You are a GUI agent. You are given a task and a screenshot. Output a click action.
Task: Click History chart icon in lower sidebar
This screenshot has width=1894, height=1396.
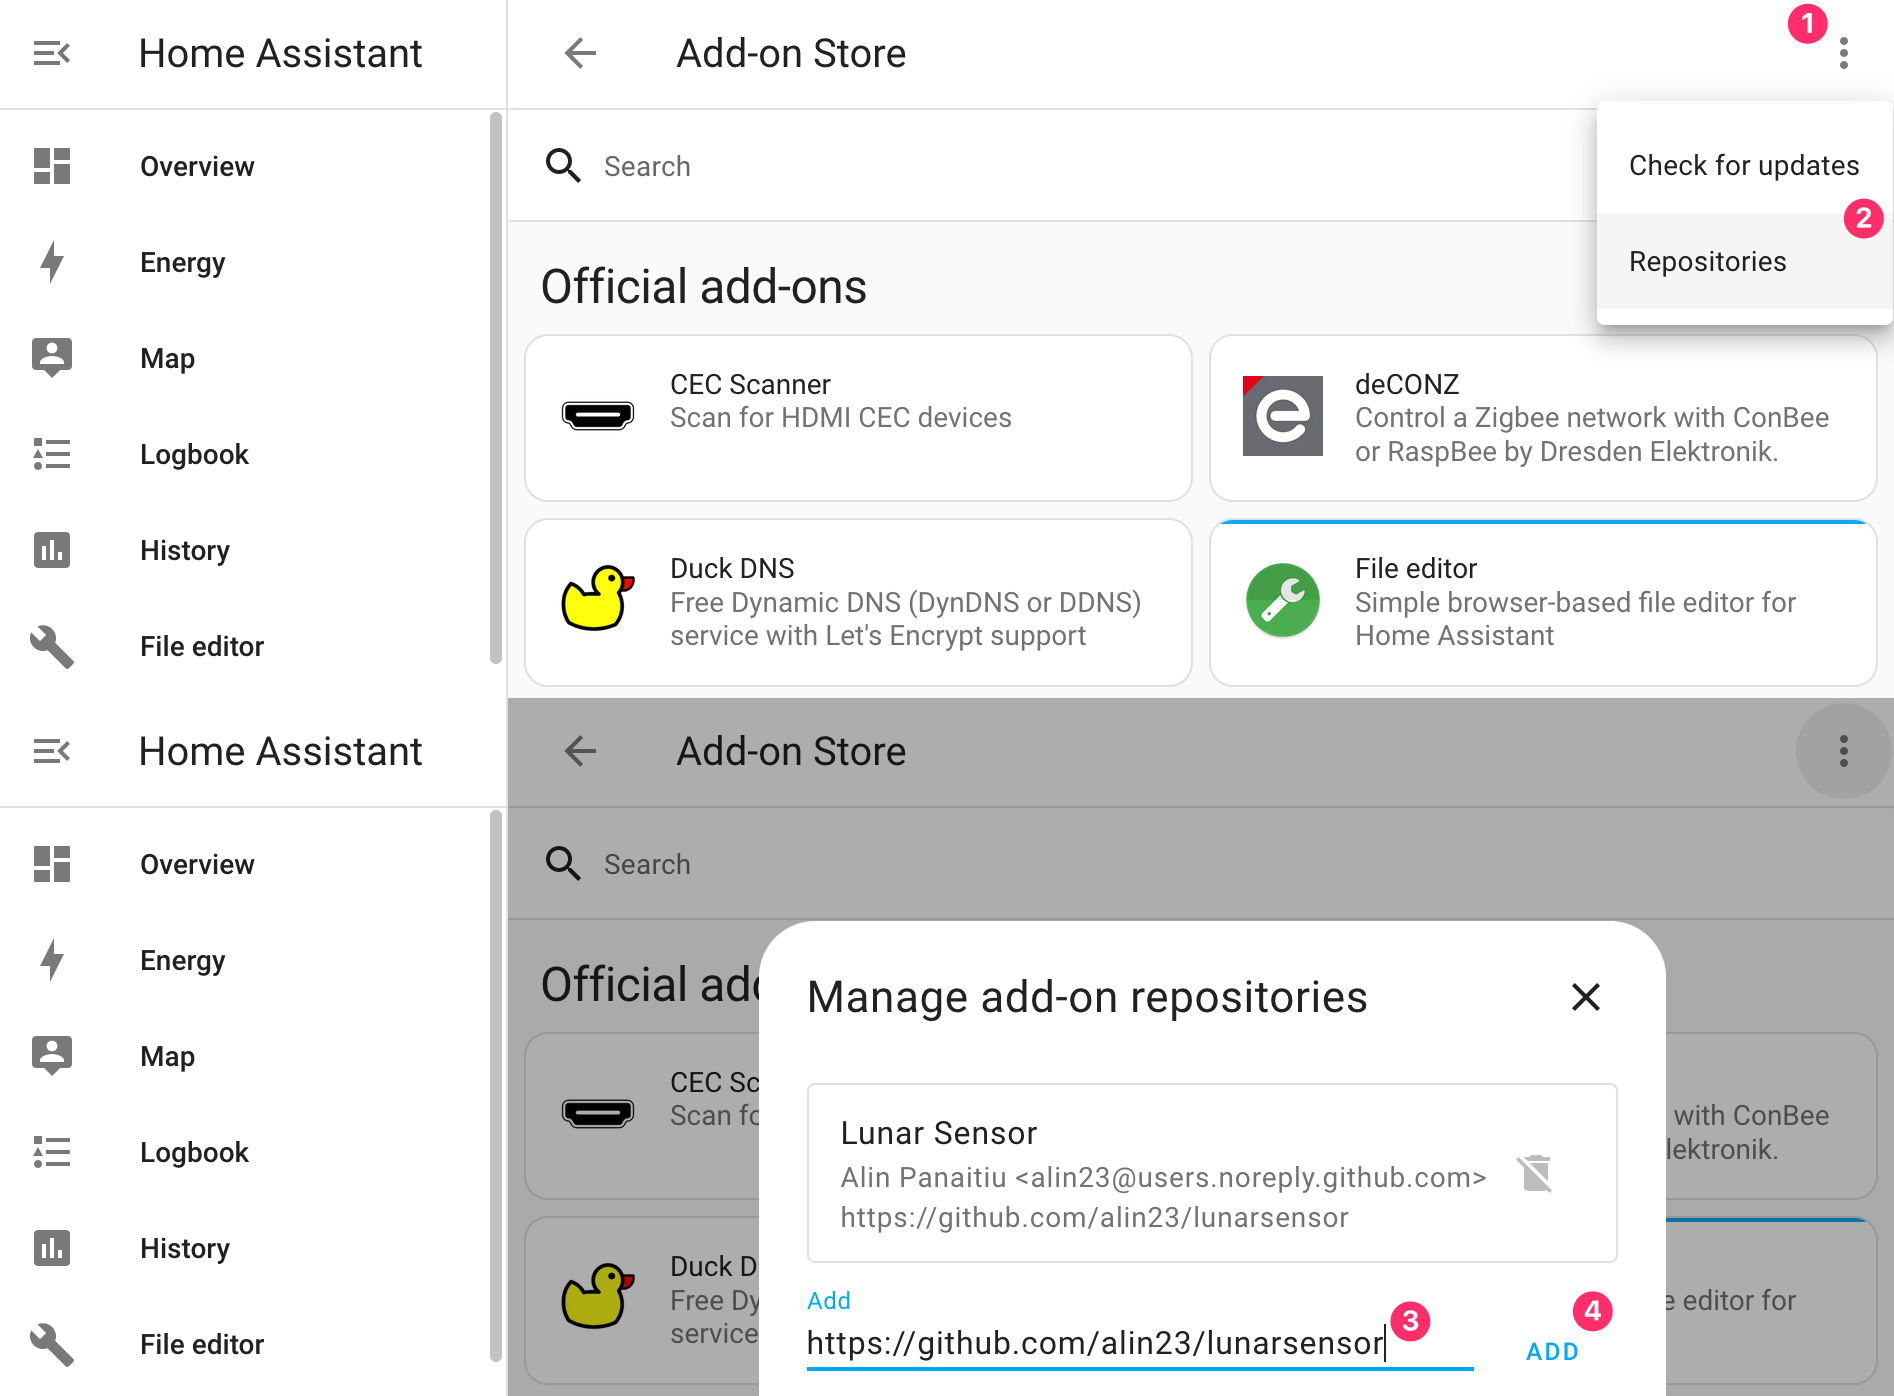[x=52, y=1248]
